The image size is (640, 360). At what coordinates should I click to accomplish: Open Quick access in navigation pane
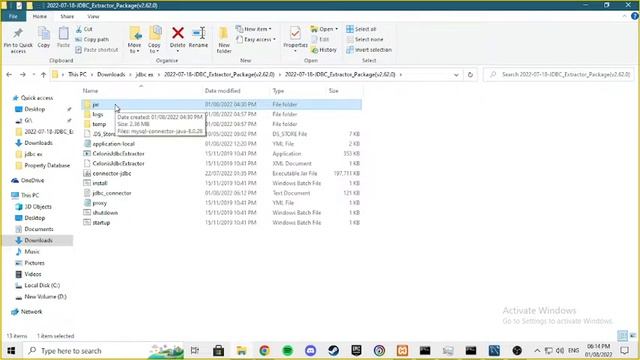click(x=37, y=98)
